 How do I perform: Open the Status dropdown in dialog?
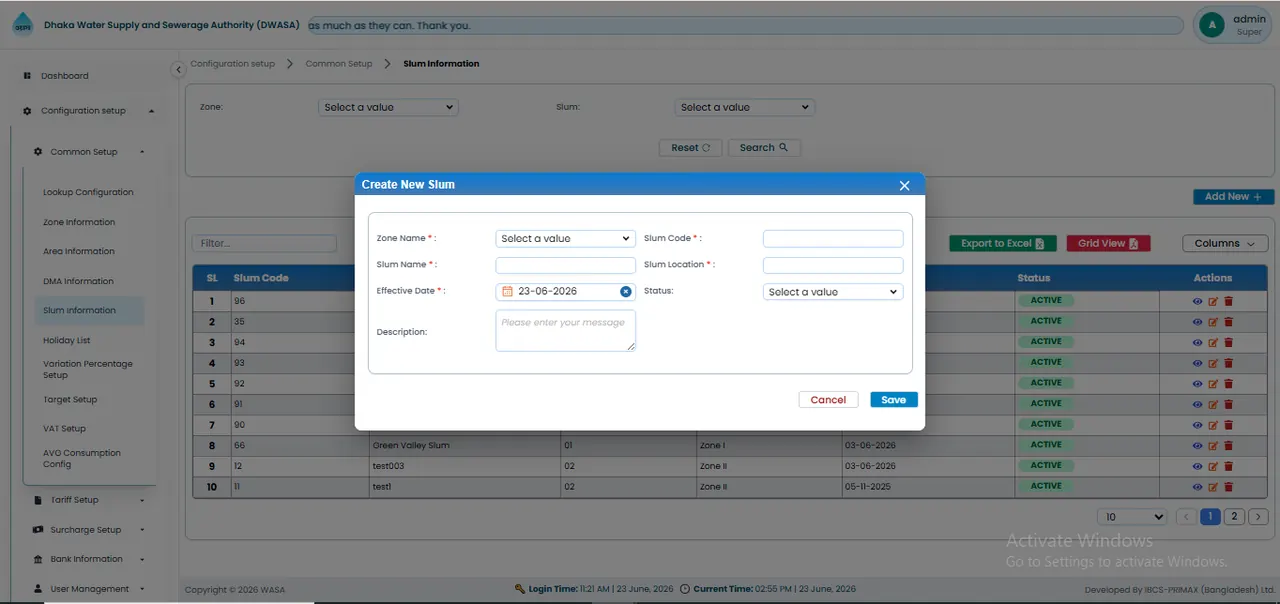[x=833, y=292]
